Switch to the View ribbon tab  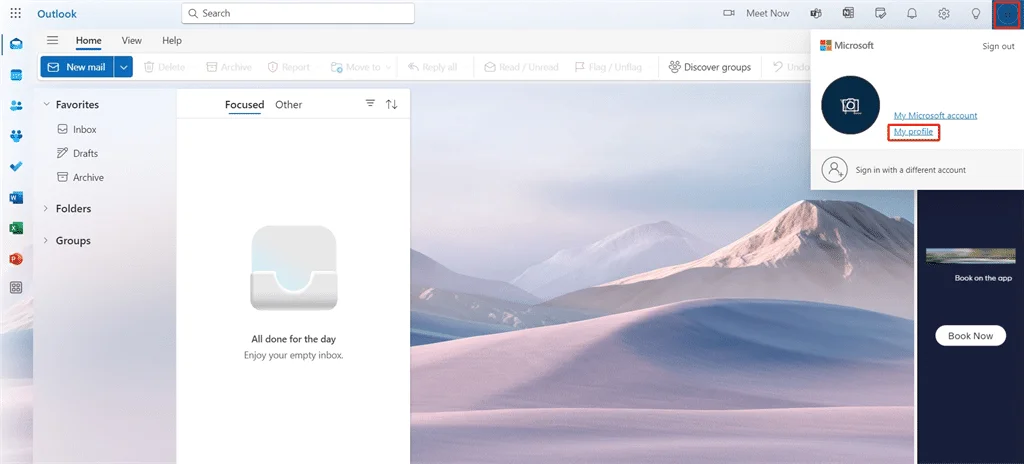coord(131,41)
